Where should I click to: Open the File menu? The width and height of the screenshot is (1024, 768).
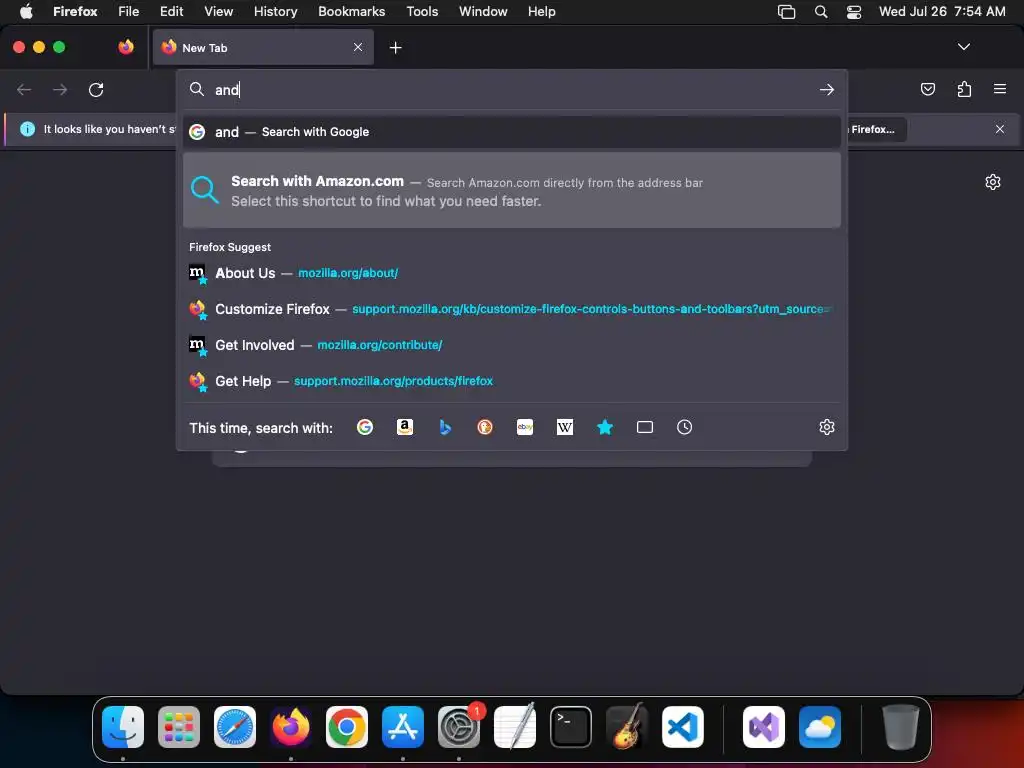click(x=129, y=11)
